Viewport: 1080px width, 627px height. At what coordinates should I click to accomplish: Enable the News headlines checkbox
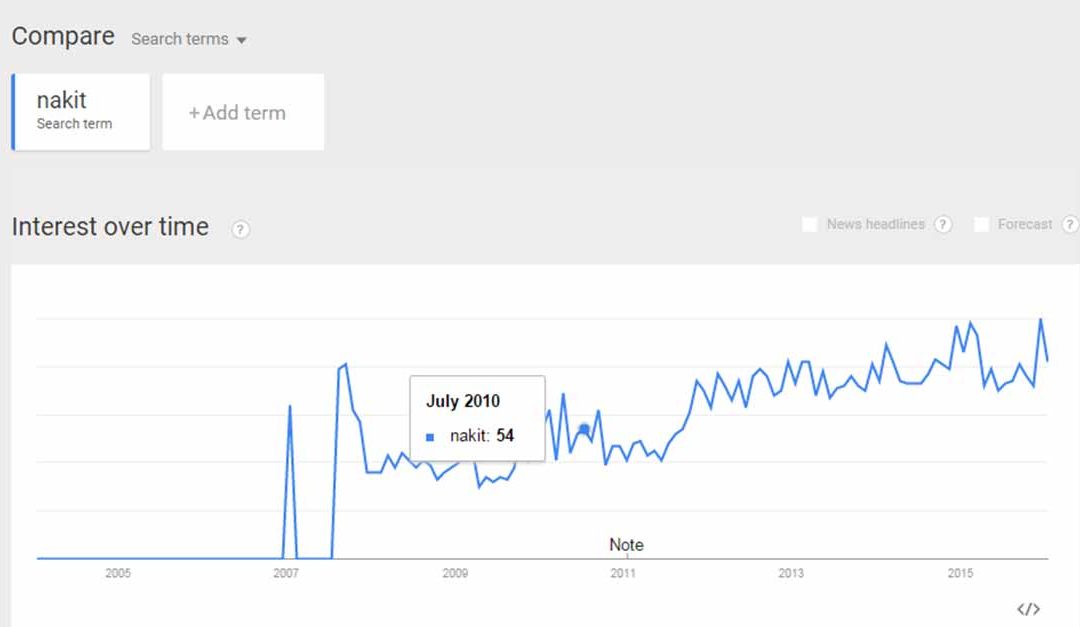coord(810,225)
